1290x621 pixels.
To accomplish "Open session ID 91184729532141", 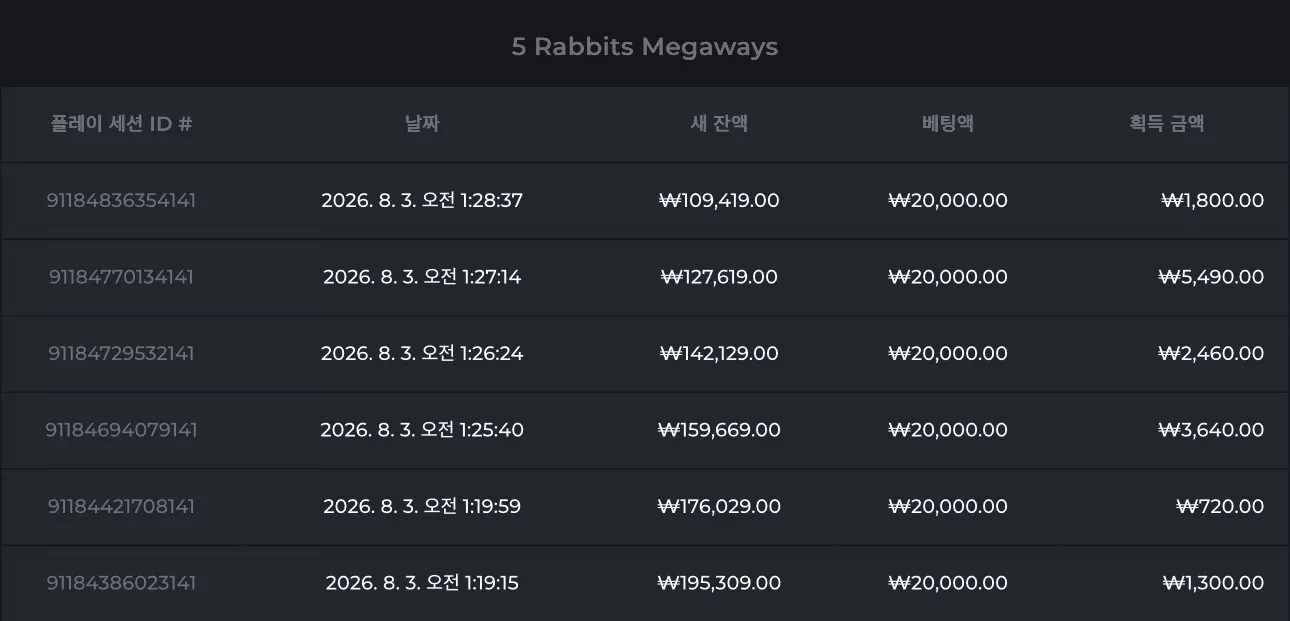I will tap(121, 353).
